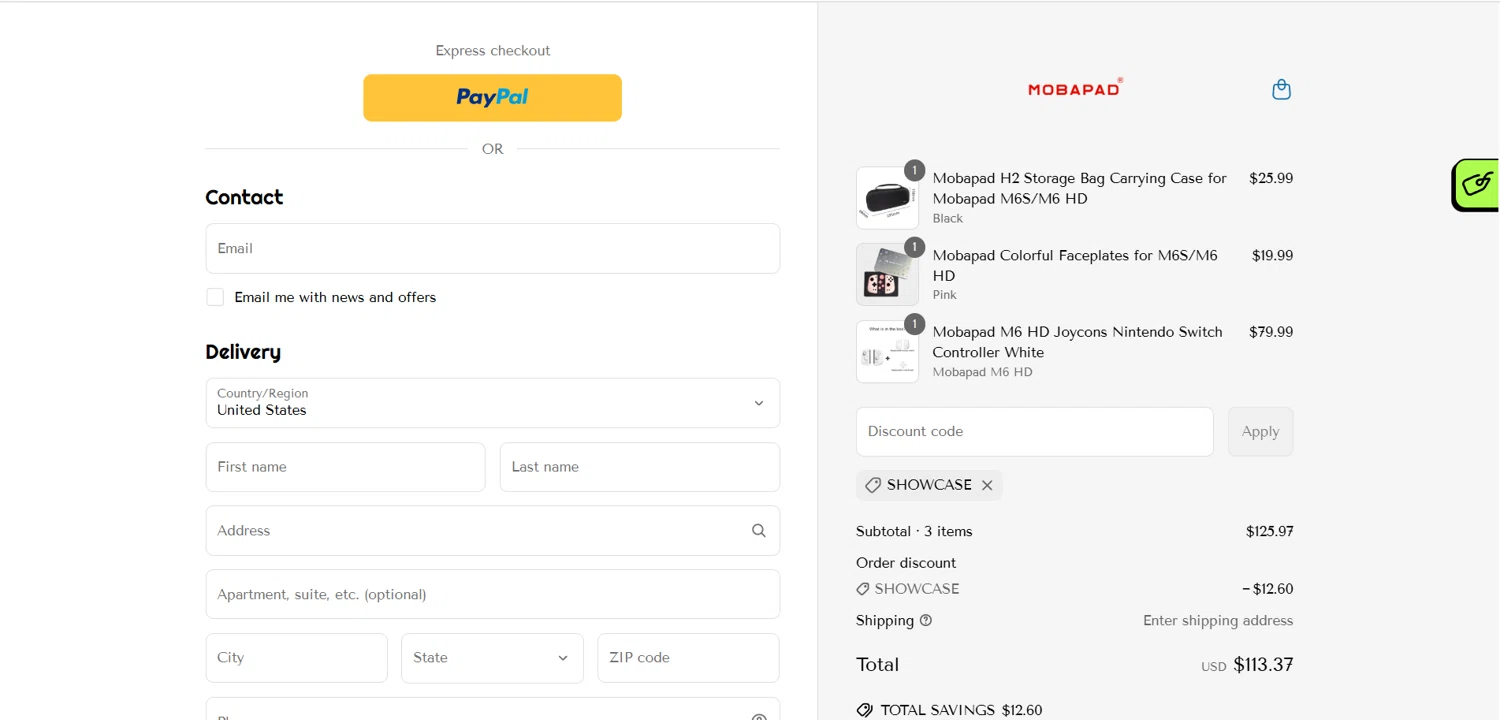Pay with the PayPal express button
This screenshot has height=720, width=1500.
coord(493,98)
